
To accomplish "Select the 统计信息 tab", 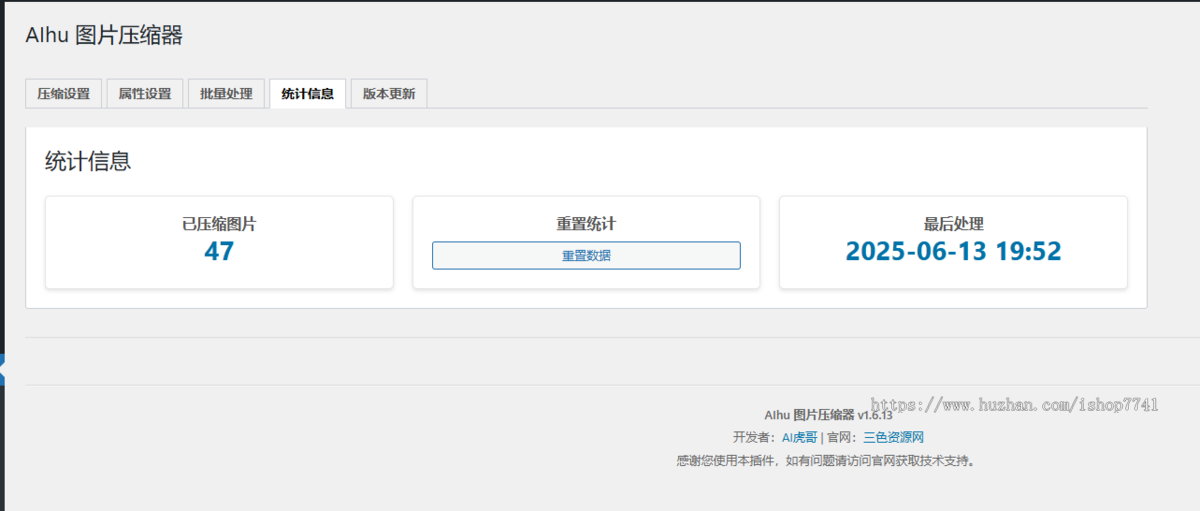I will [308, 94].
